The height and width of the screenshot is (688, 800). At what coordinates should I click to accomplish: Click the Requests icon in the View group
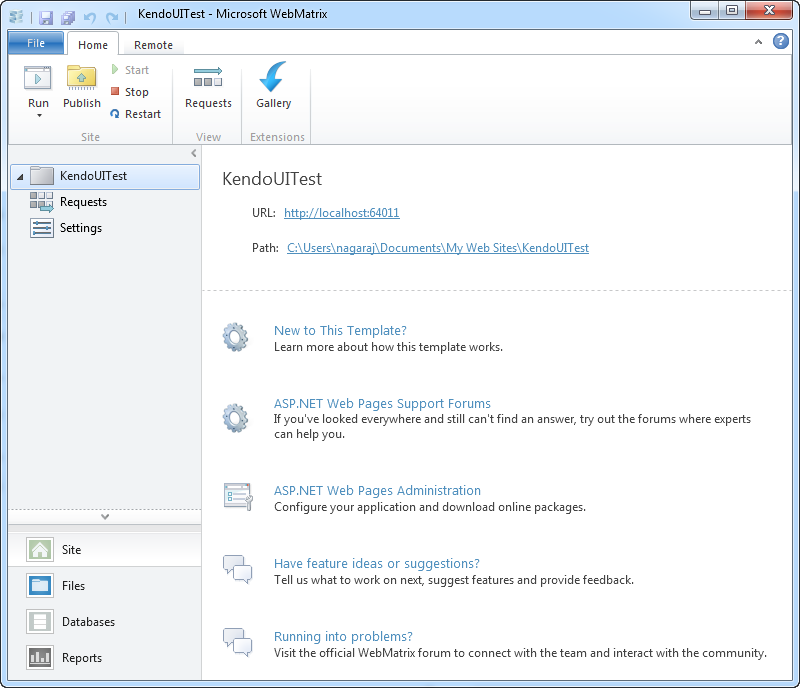click(x=208, y=78)
